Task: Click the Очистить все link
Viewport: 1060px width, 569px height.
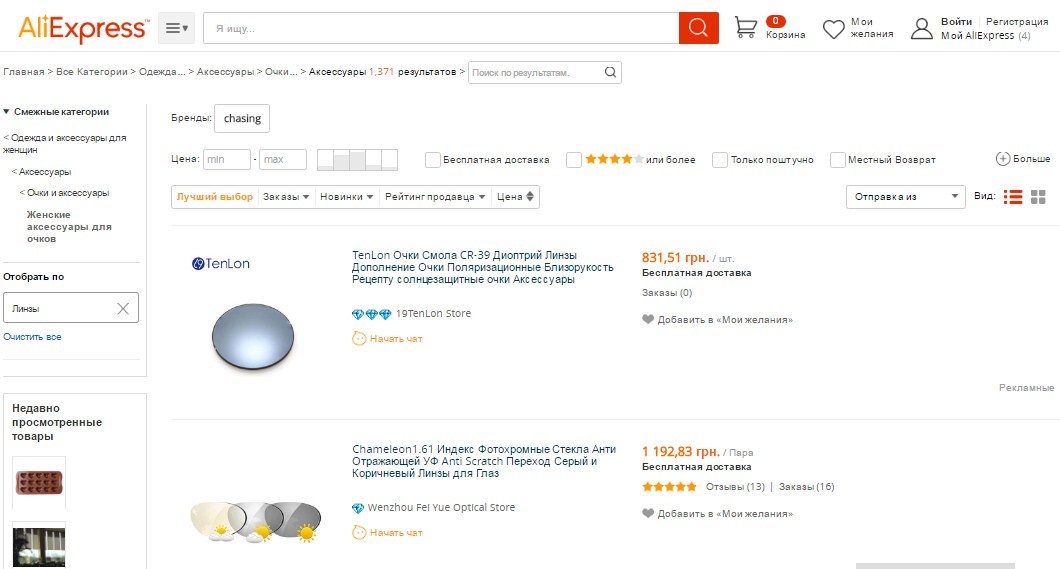Action: (32, 337)
